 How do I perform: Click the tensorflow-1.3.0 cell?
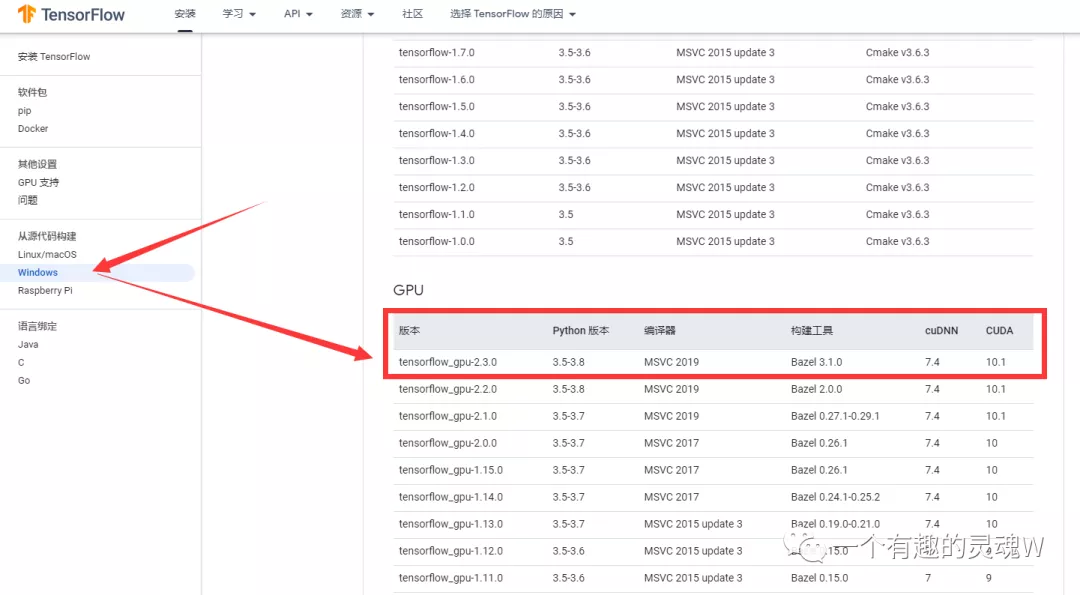click(436, 160)
